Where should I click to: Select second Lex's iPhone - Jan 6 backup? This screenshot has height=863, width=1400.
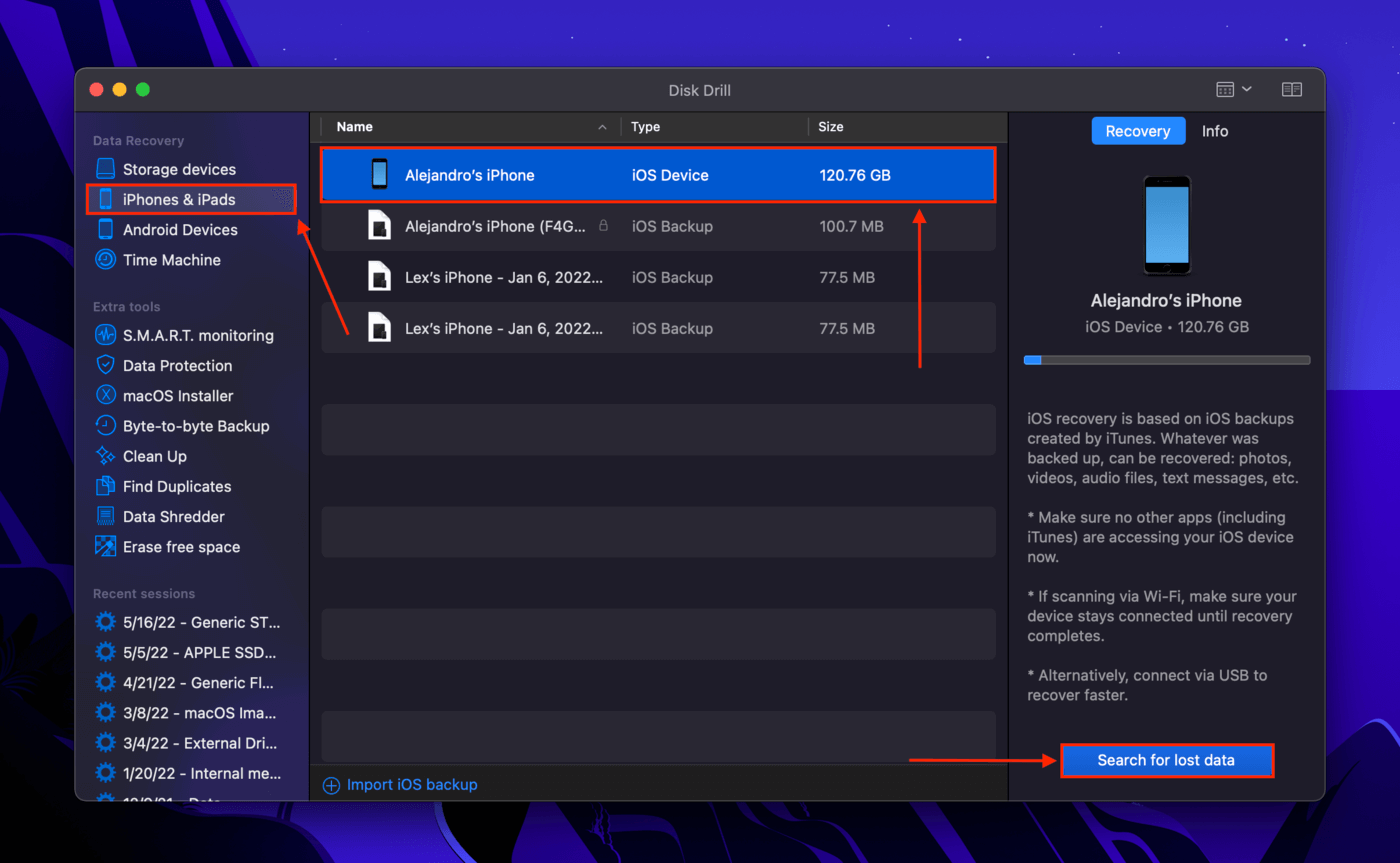coord(658,328)
